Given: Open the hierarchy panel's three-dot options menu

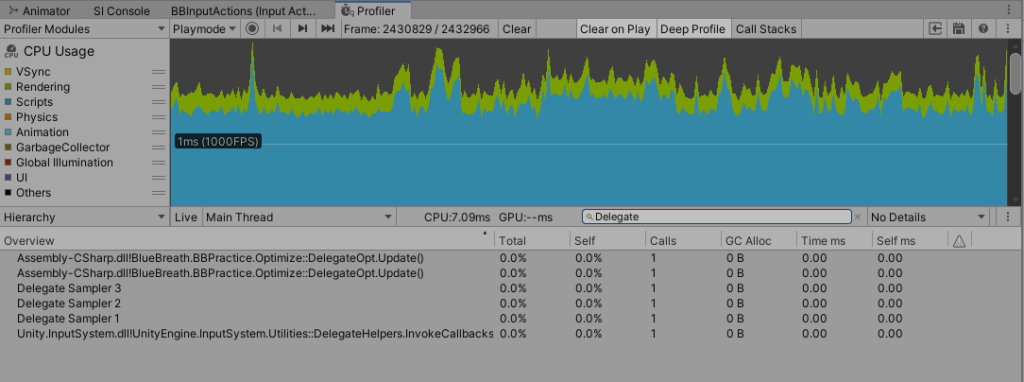Looking at the screenshot, I should tap(1008, 217).
